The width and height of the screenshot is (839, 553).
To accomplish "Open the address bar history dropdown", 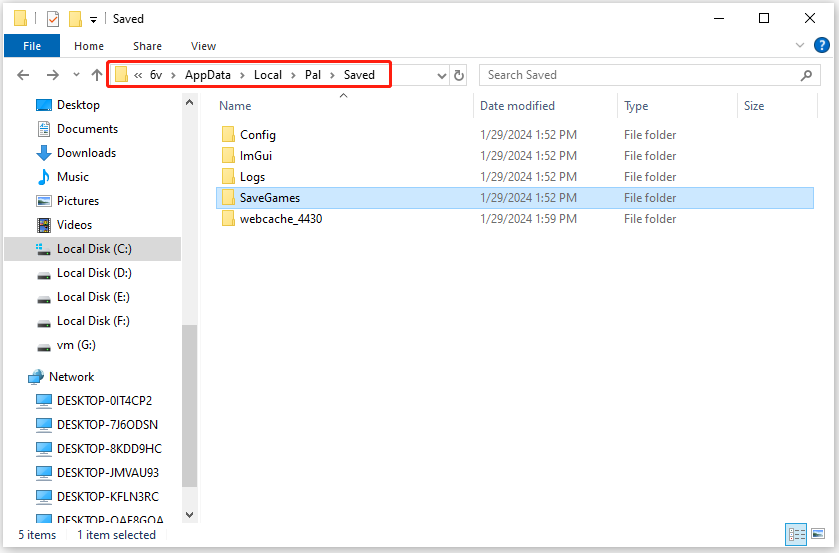I will pyautogui.click(x=441, y=75).
